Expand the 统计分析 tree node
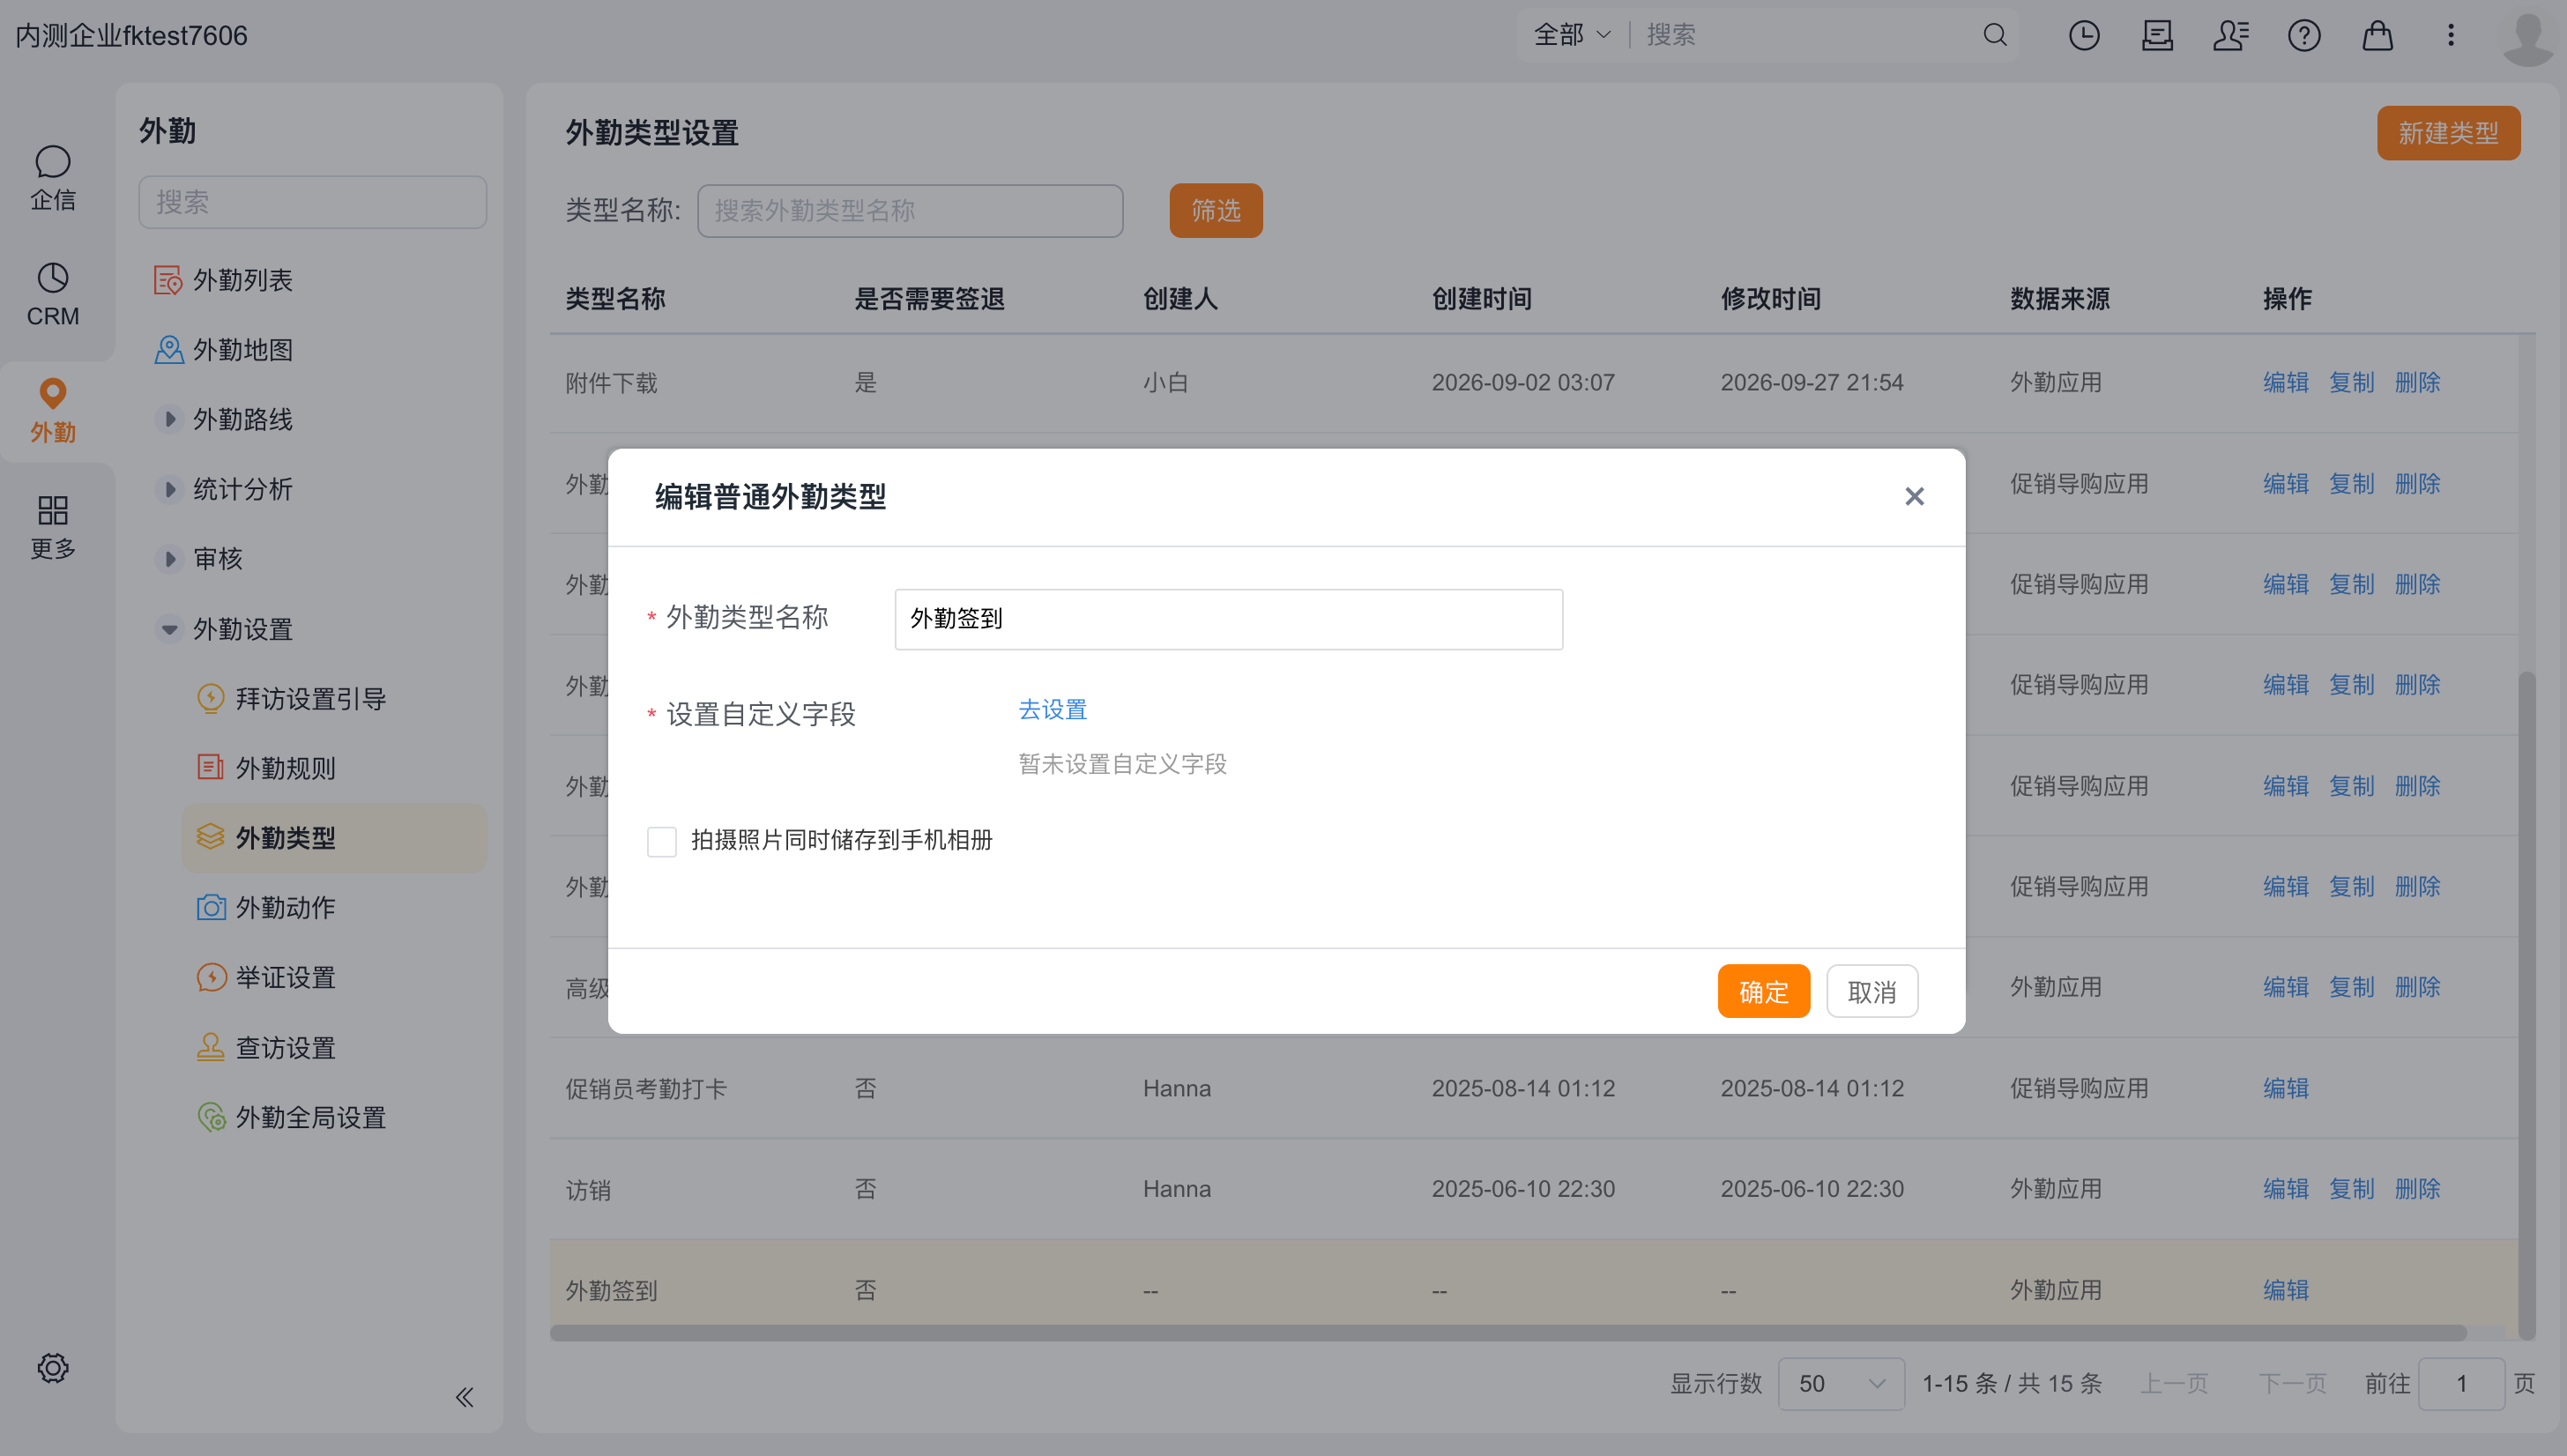Image resolution: width=2567 pixels, height=1456 pixels. (170, 489)
